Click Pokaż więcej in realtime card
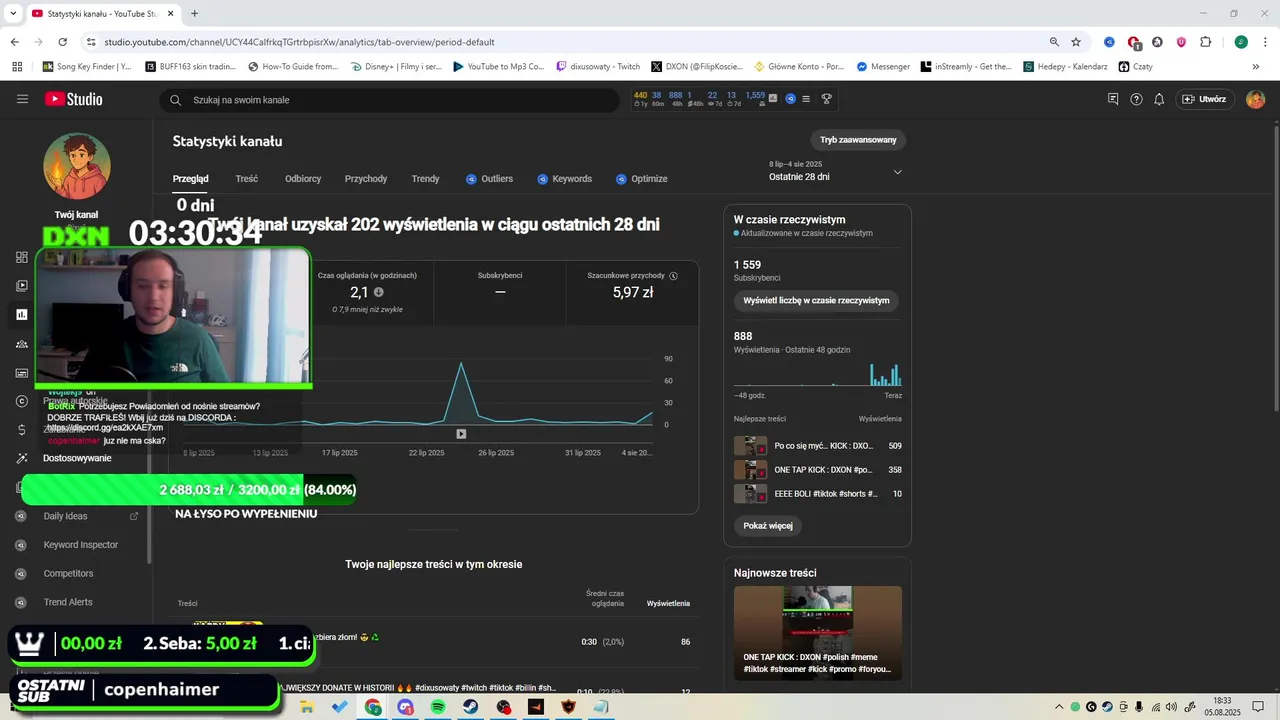Screen dimensions: 1280x720 click(x=768, y=525)
